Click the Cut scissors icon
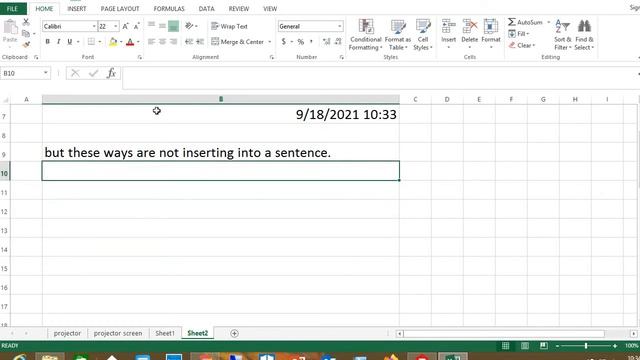This screenshot has height=360, width=640. 26,22
